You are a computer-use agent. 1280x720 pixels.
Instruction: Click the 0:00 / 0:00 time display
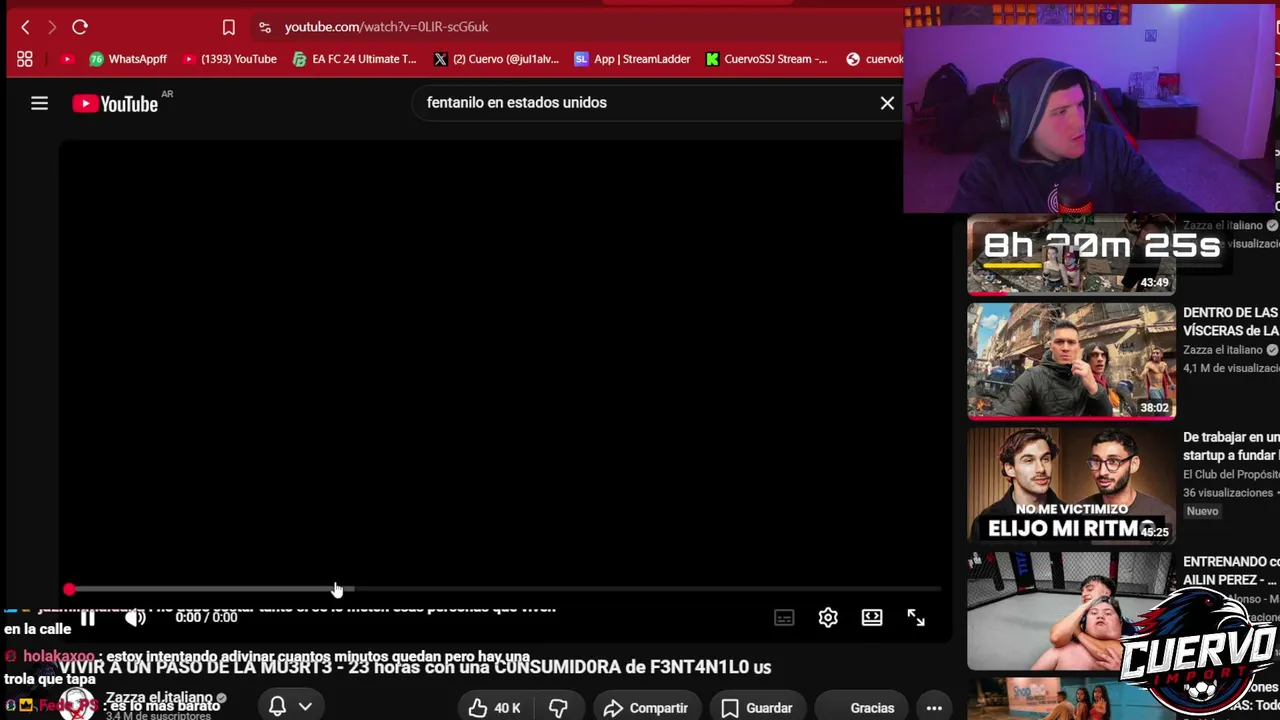coord(206,618)
